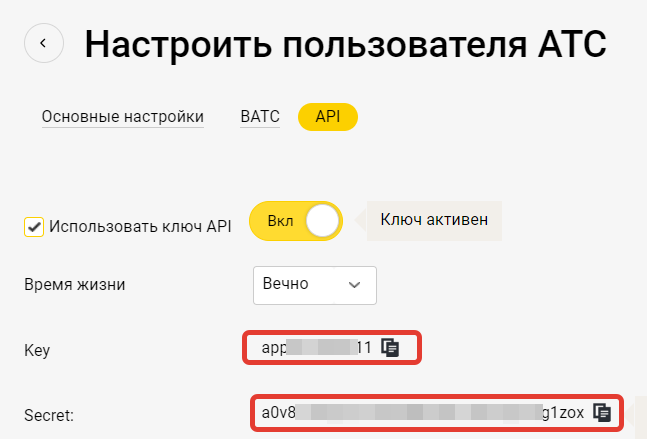Switch to the 'ВАТС' tab
Viewport: 647px width, 439px height.
[x=260, y=117]
